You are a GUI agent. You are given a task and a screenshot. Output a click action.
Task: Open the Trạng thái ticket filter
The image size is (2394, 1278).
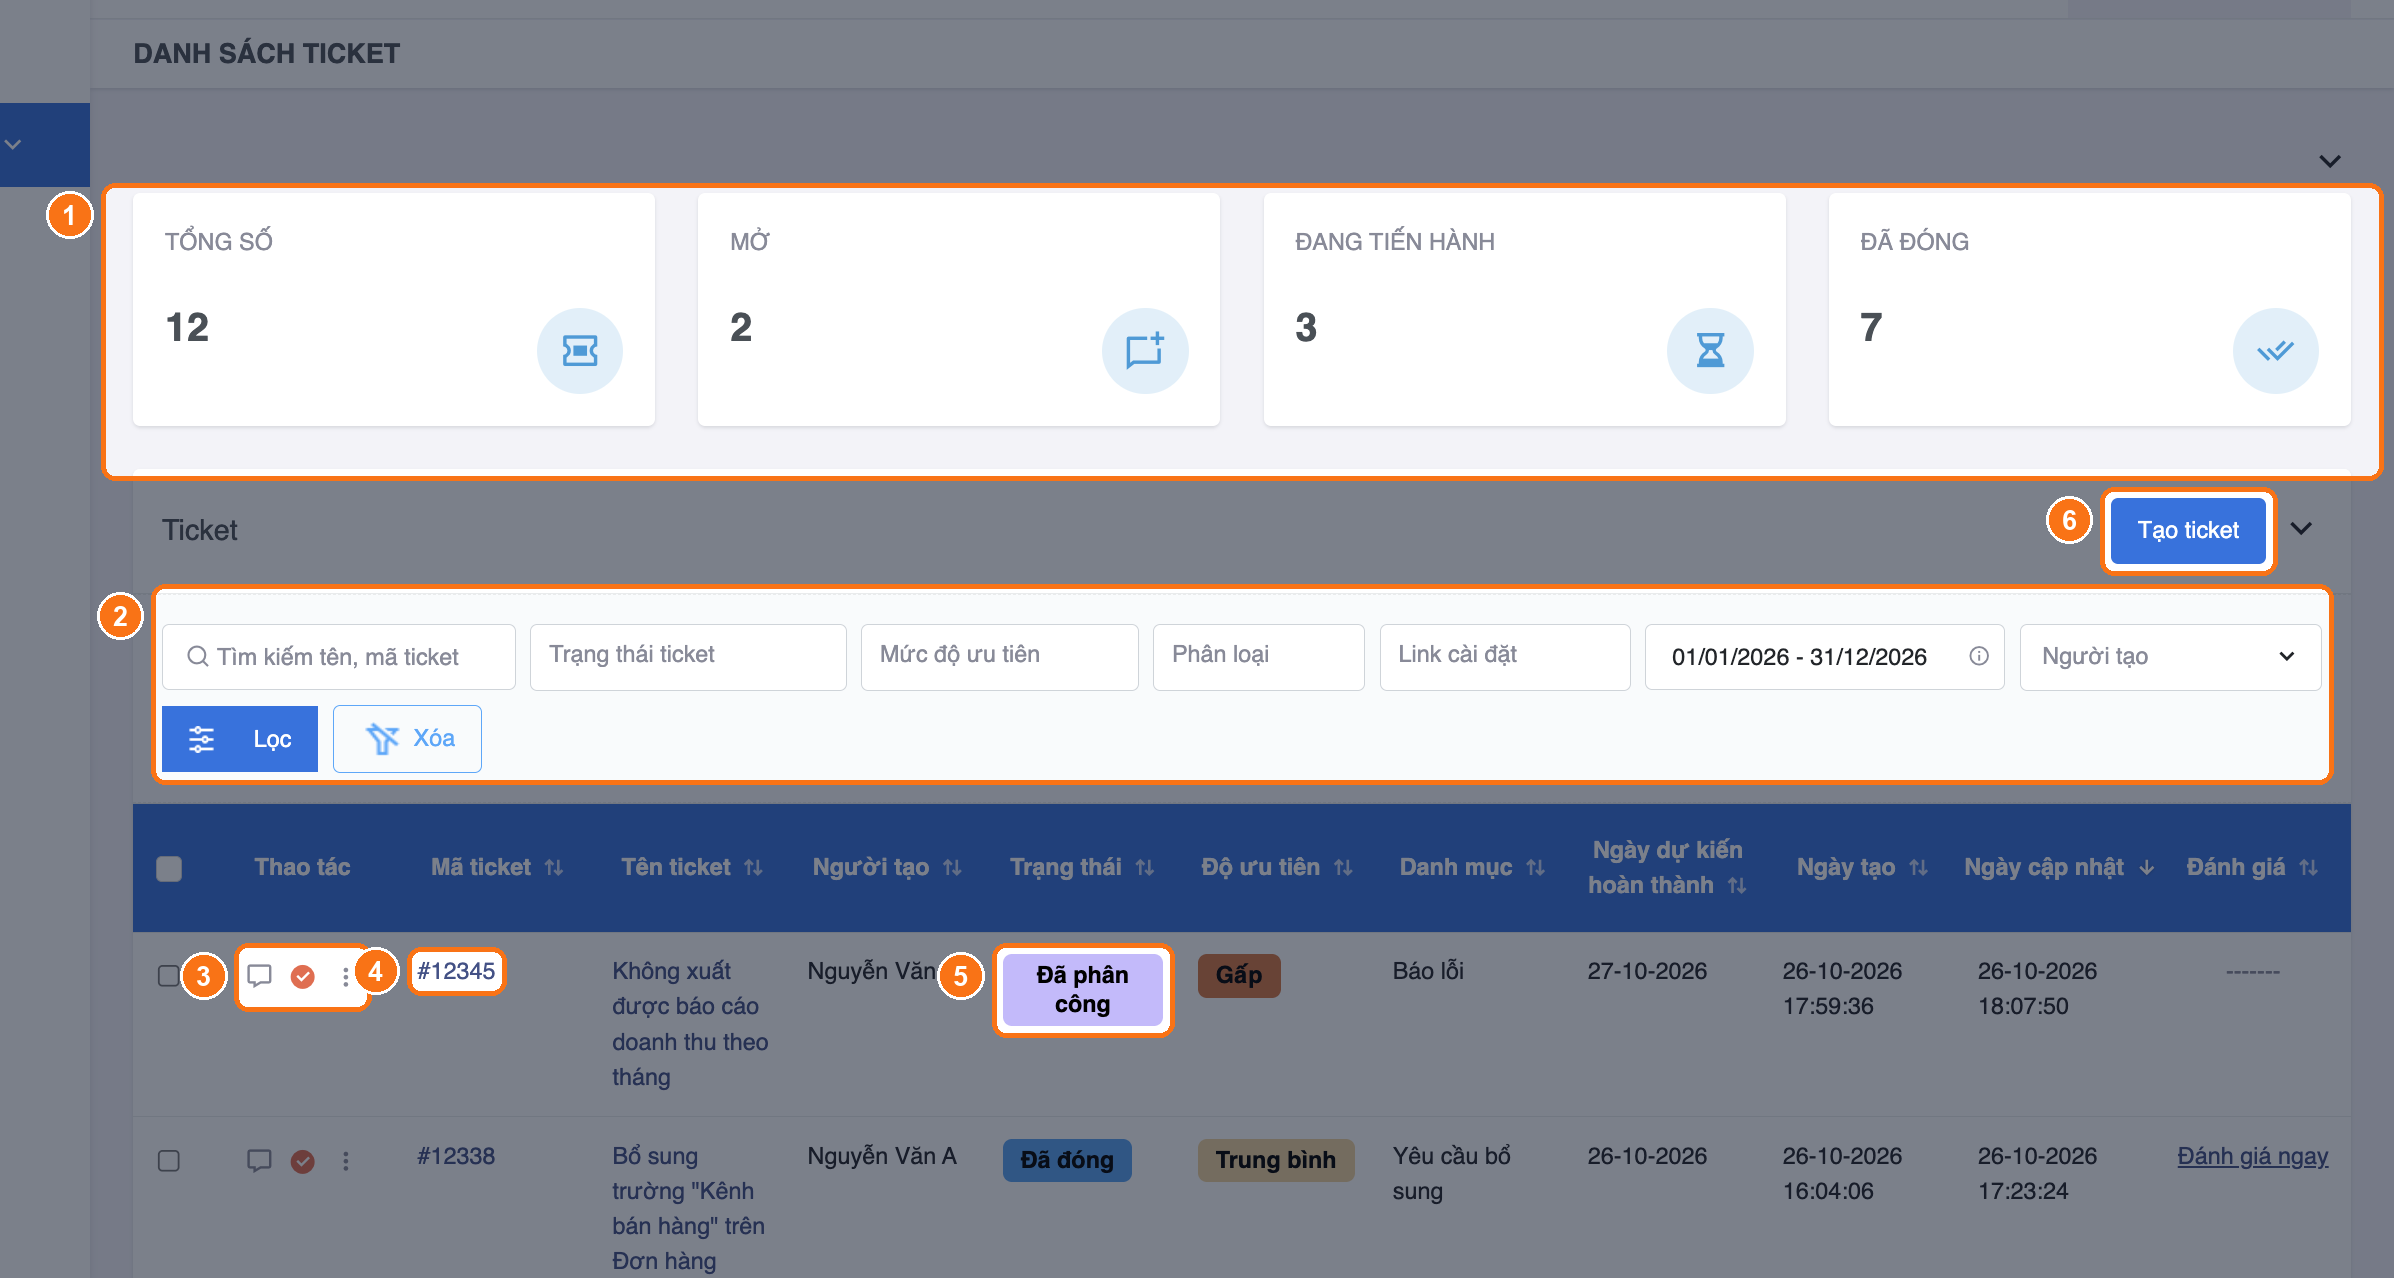pos(688,657)
